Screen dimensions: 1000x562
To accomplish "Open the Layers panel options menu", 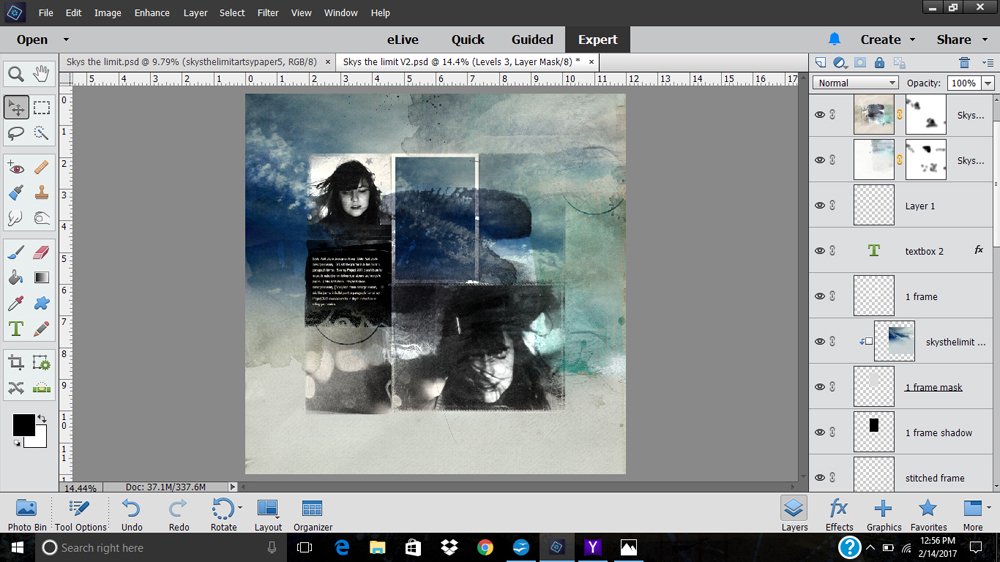I will (988, 63).
